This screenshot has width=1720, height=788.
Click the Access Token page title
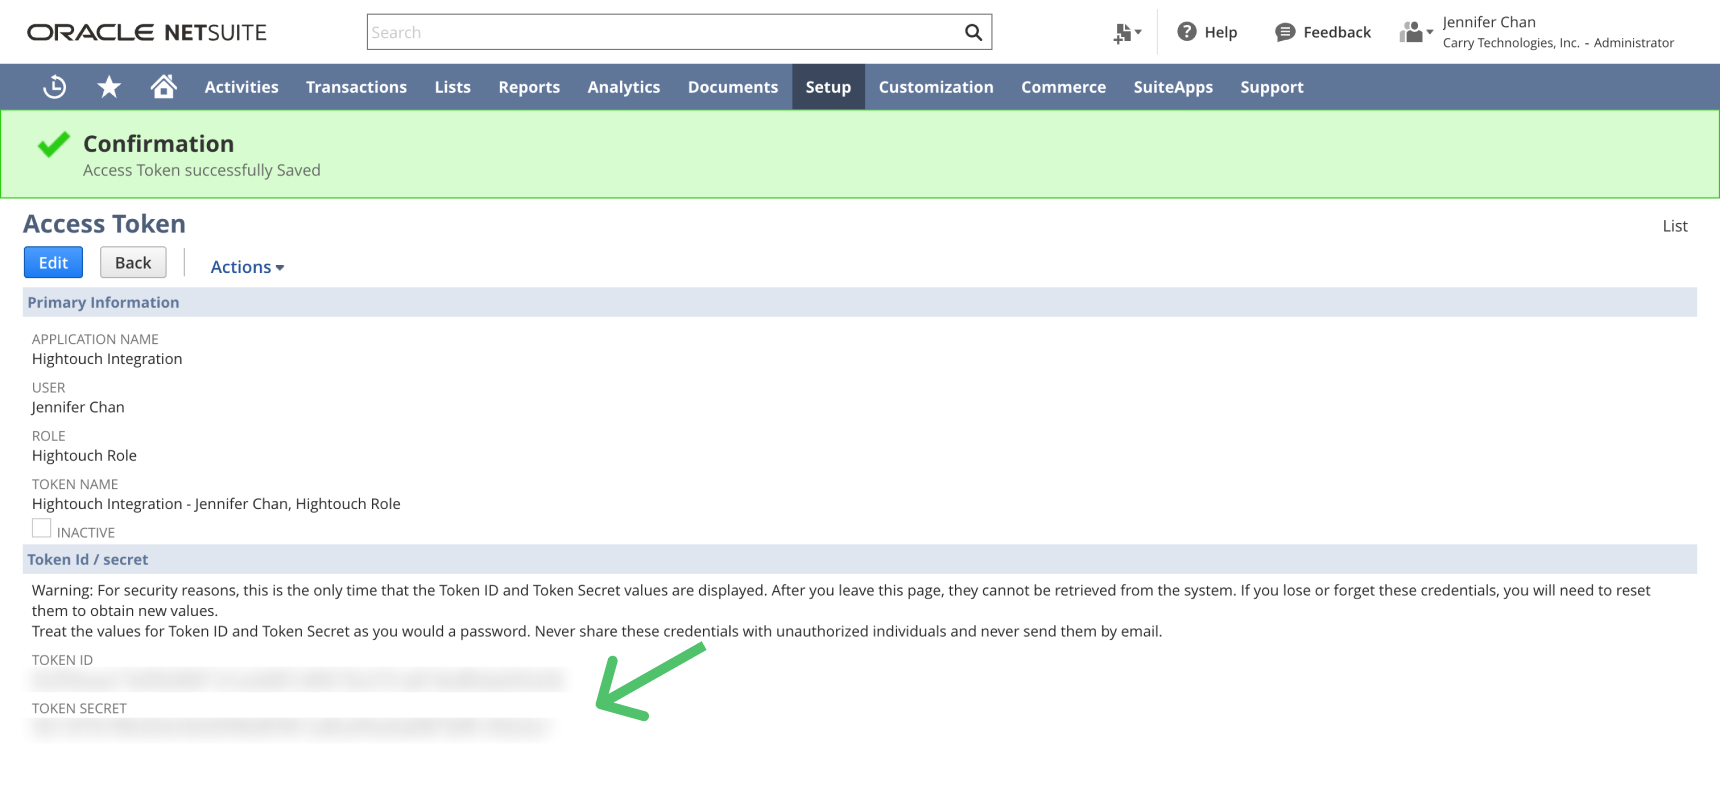(104, 223)
